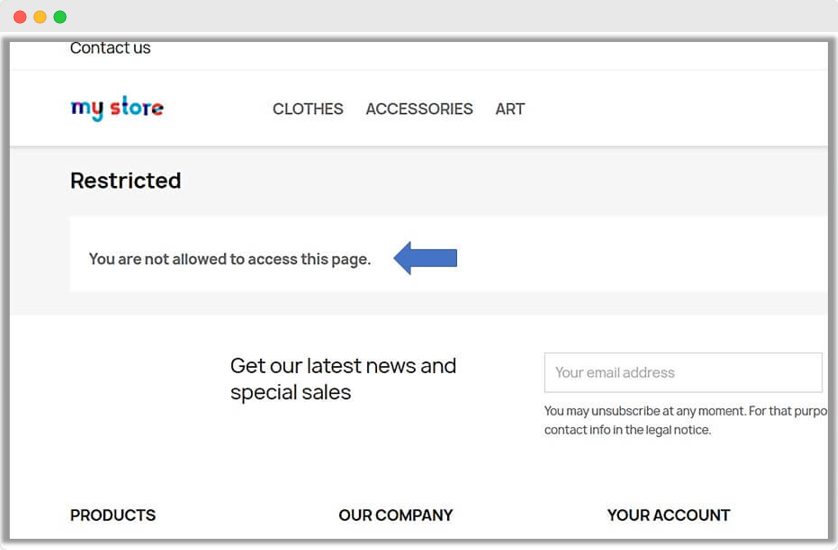Select the ART menu item

coord(510,109)
